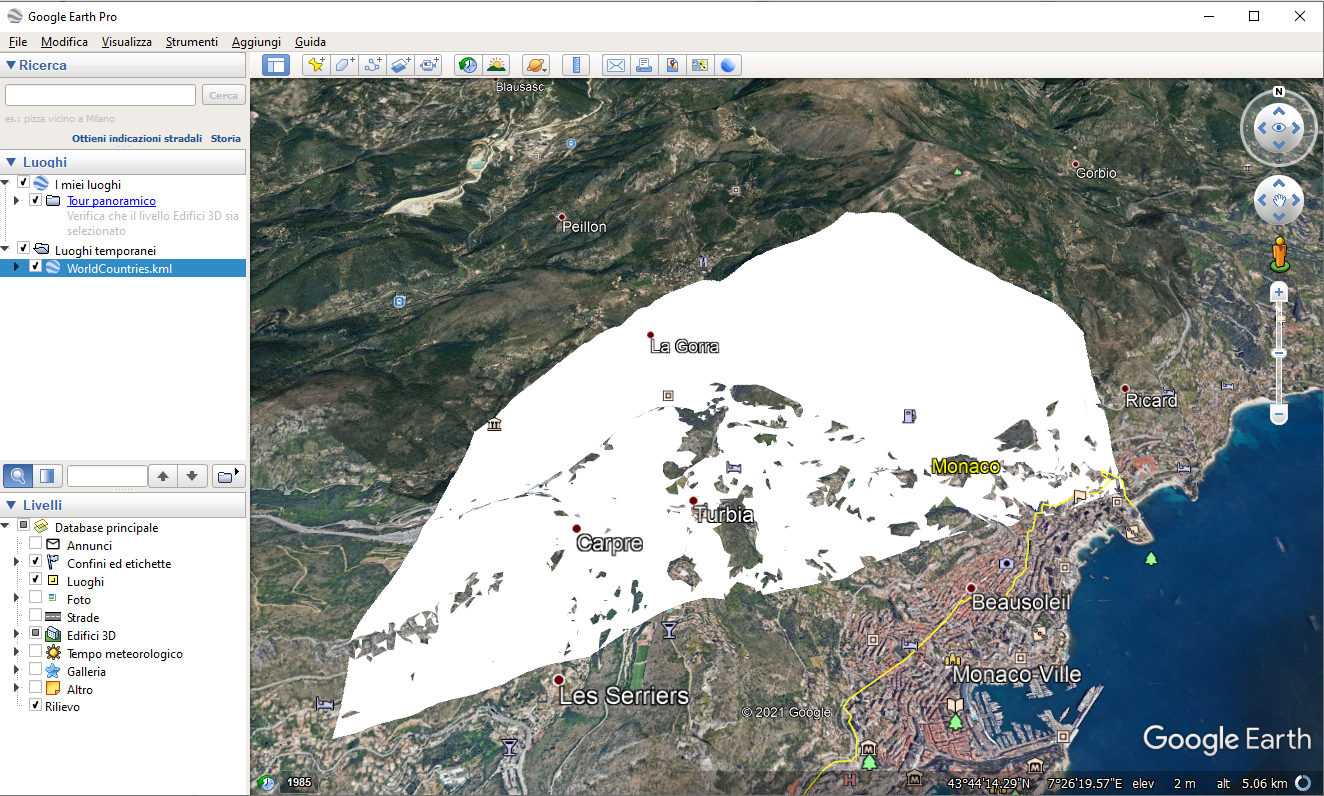Click the Cerca search button
This screenshot has height=796, width=1324.
pos(223,95)
